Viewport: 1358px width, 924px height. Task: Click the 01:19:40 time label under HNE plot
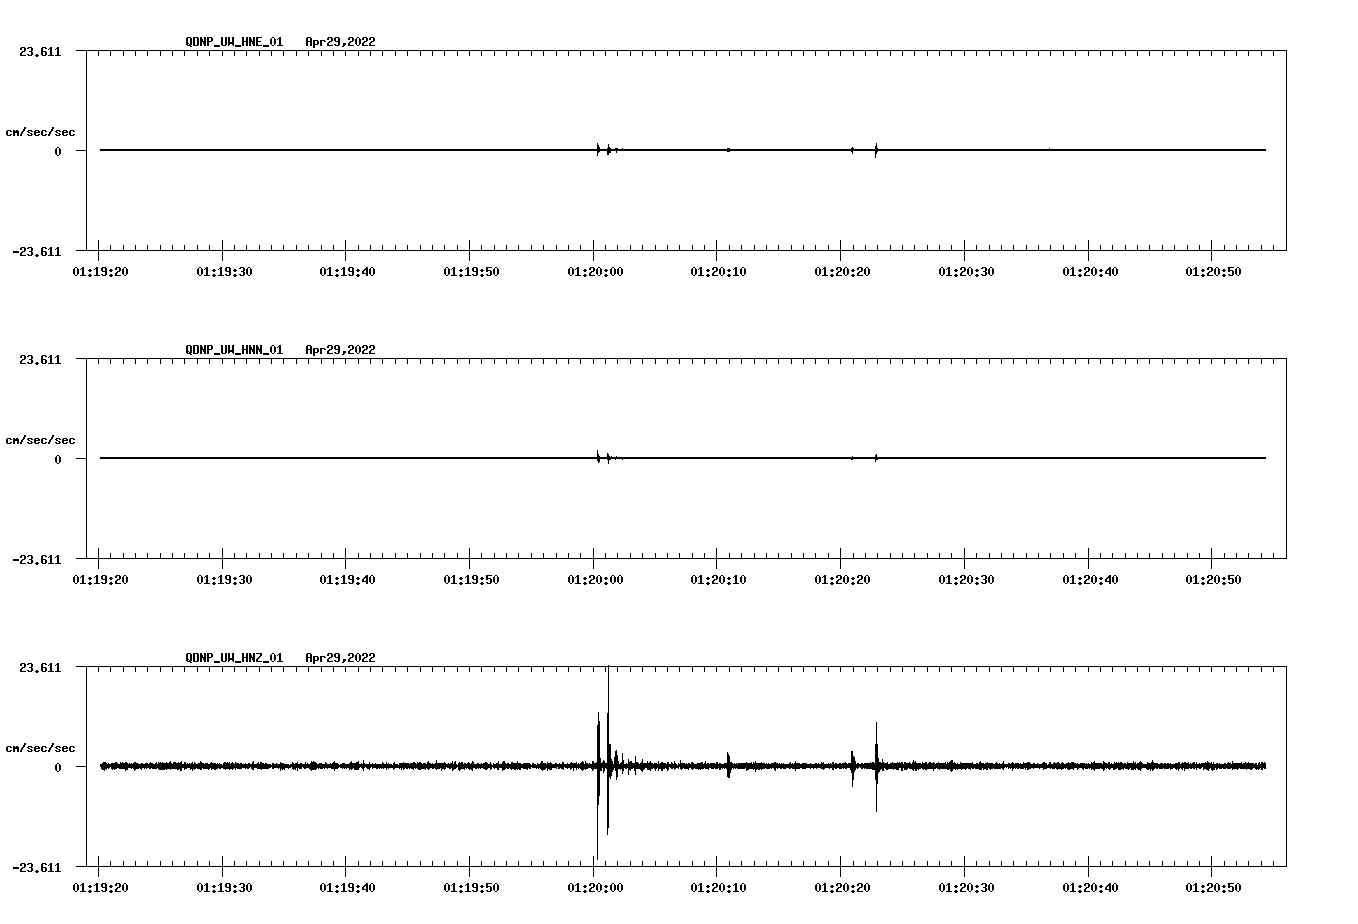[x=347, y=271]
